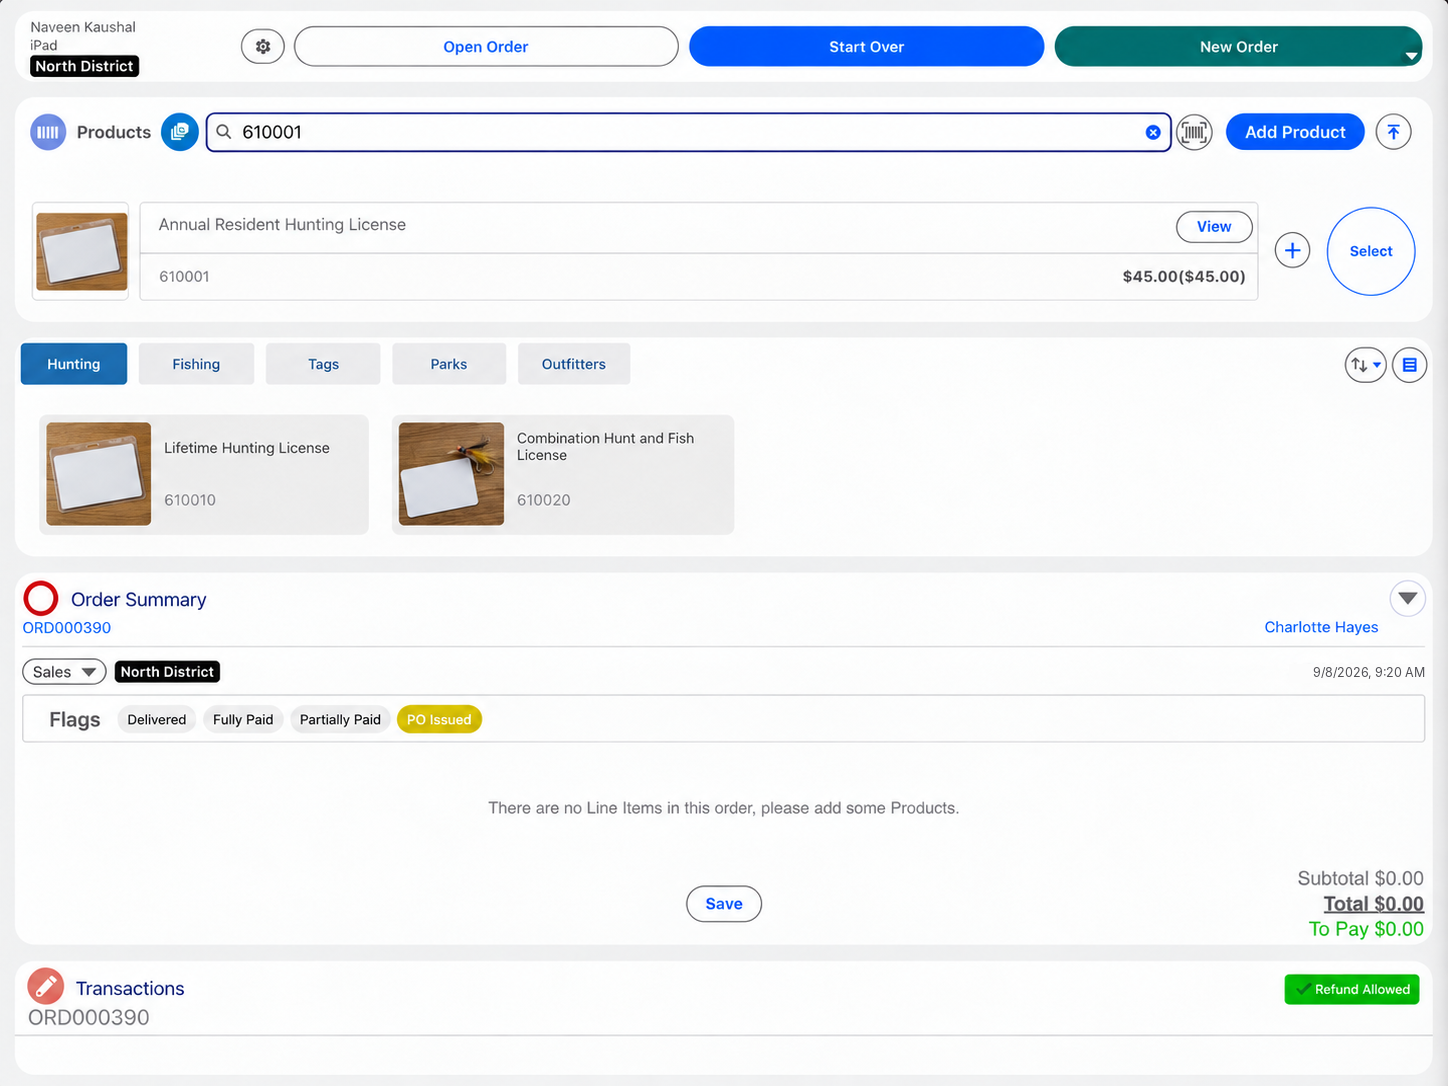Click the Add Product button
This screenshot has height=1086, width=1448.
tap(1295, 132)
